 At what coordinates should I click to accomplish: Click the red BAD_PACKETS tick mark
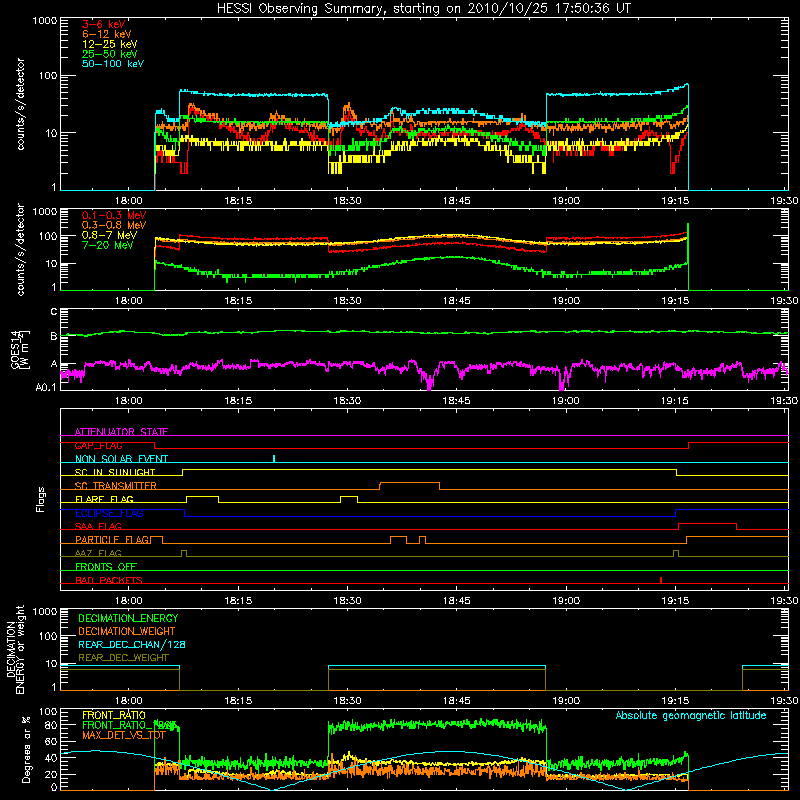tap(661, 580)
